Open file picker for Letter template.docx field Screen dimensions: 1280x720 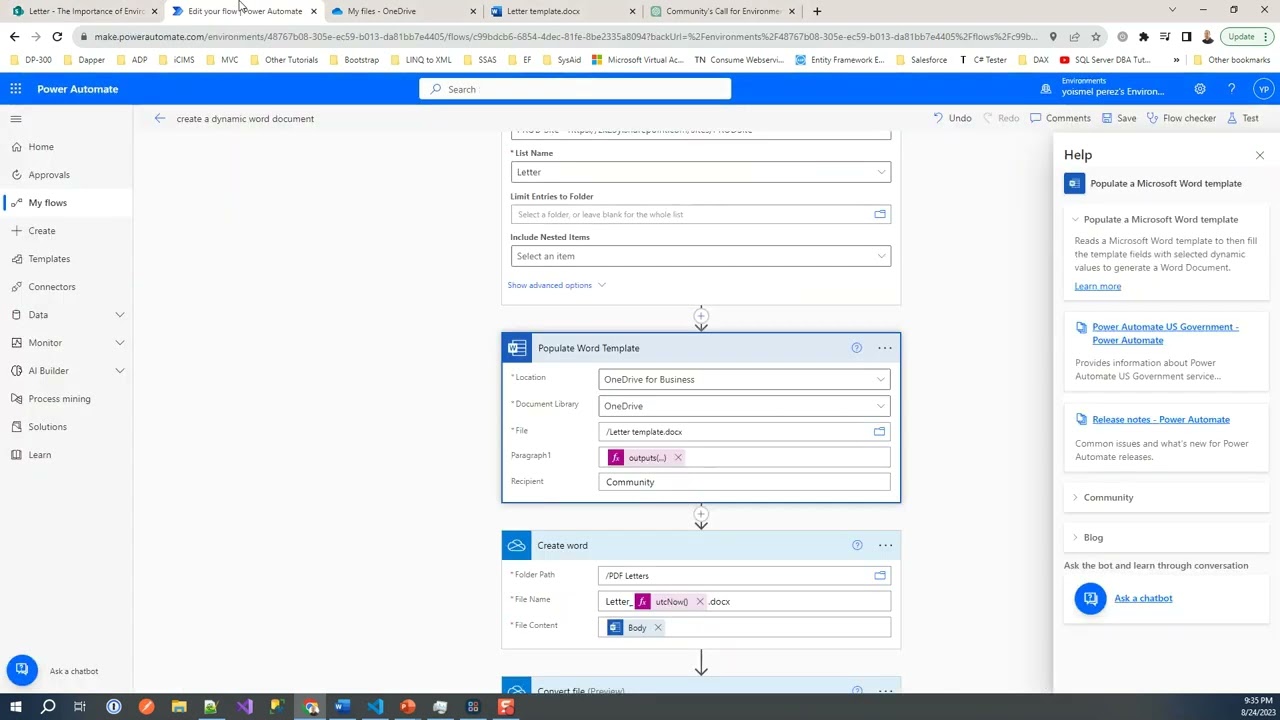pos(879,432)
